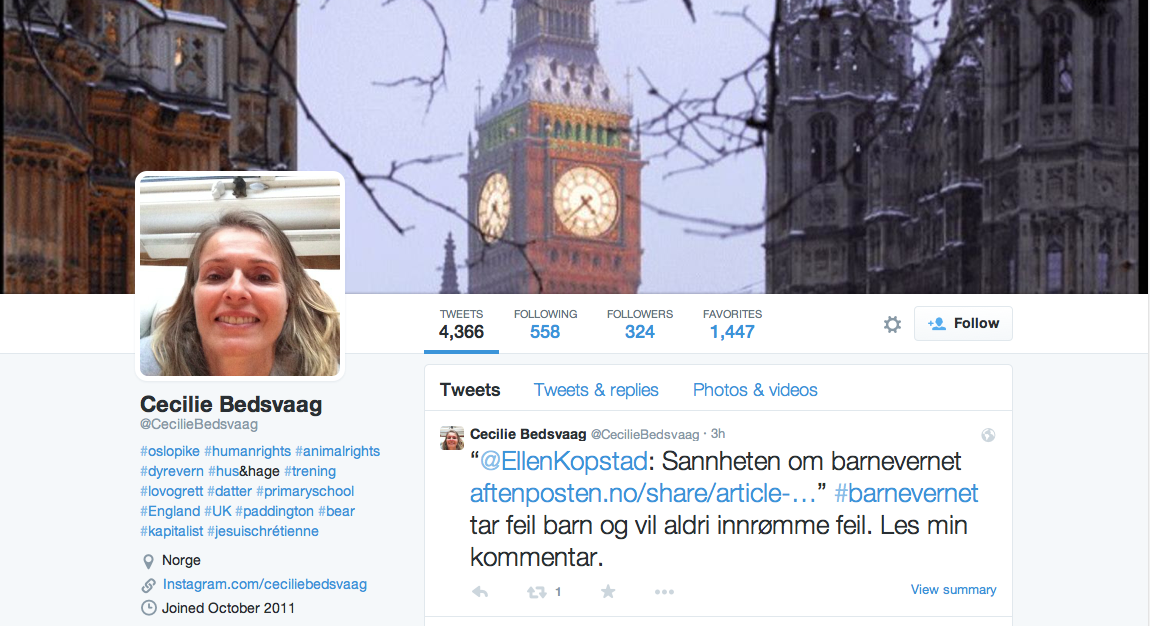Retweet the barnevernet tweet
This screenshot has height=626, width=1150.
tap(537, 592)
